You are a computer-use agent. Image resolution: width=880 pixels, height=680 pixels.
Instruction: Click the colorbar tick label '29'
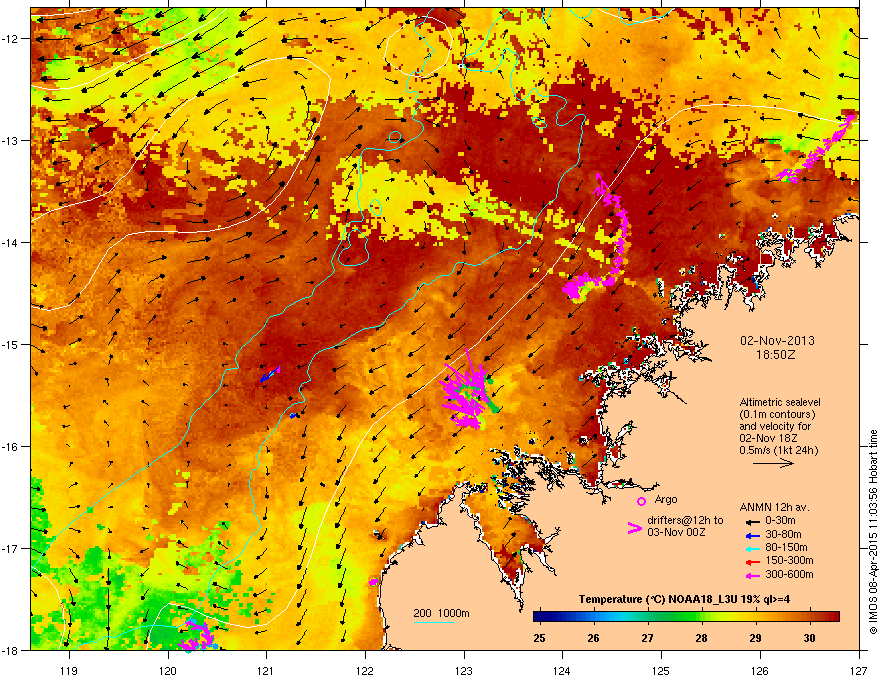tap(755, 638)
